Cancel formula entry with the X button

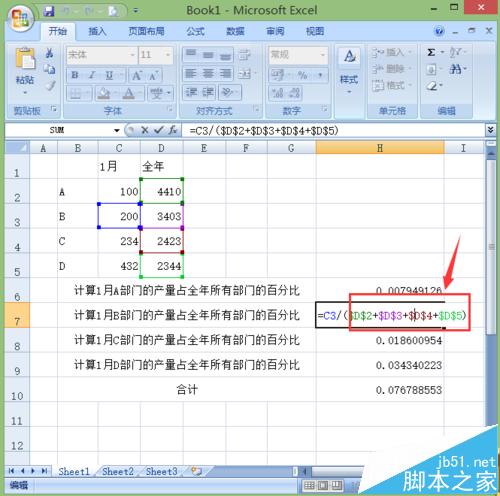pos(144,130)
